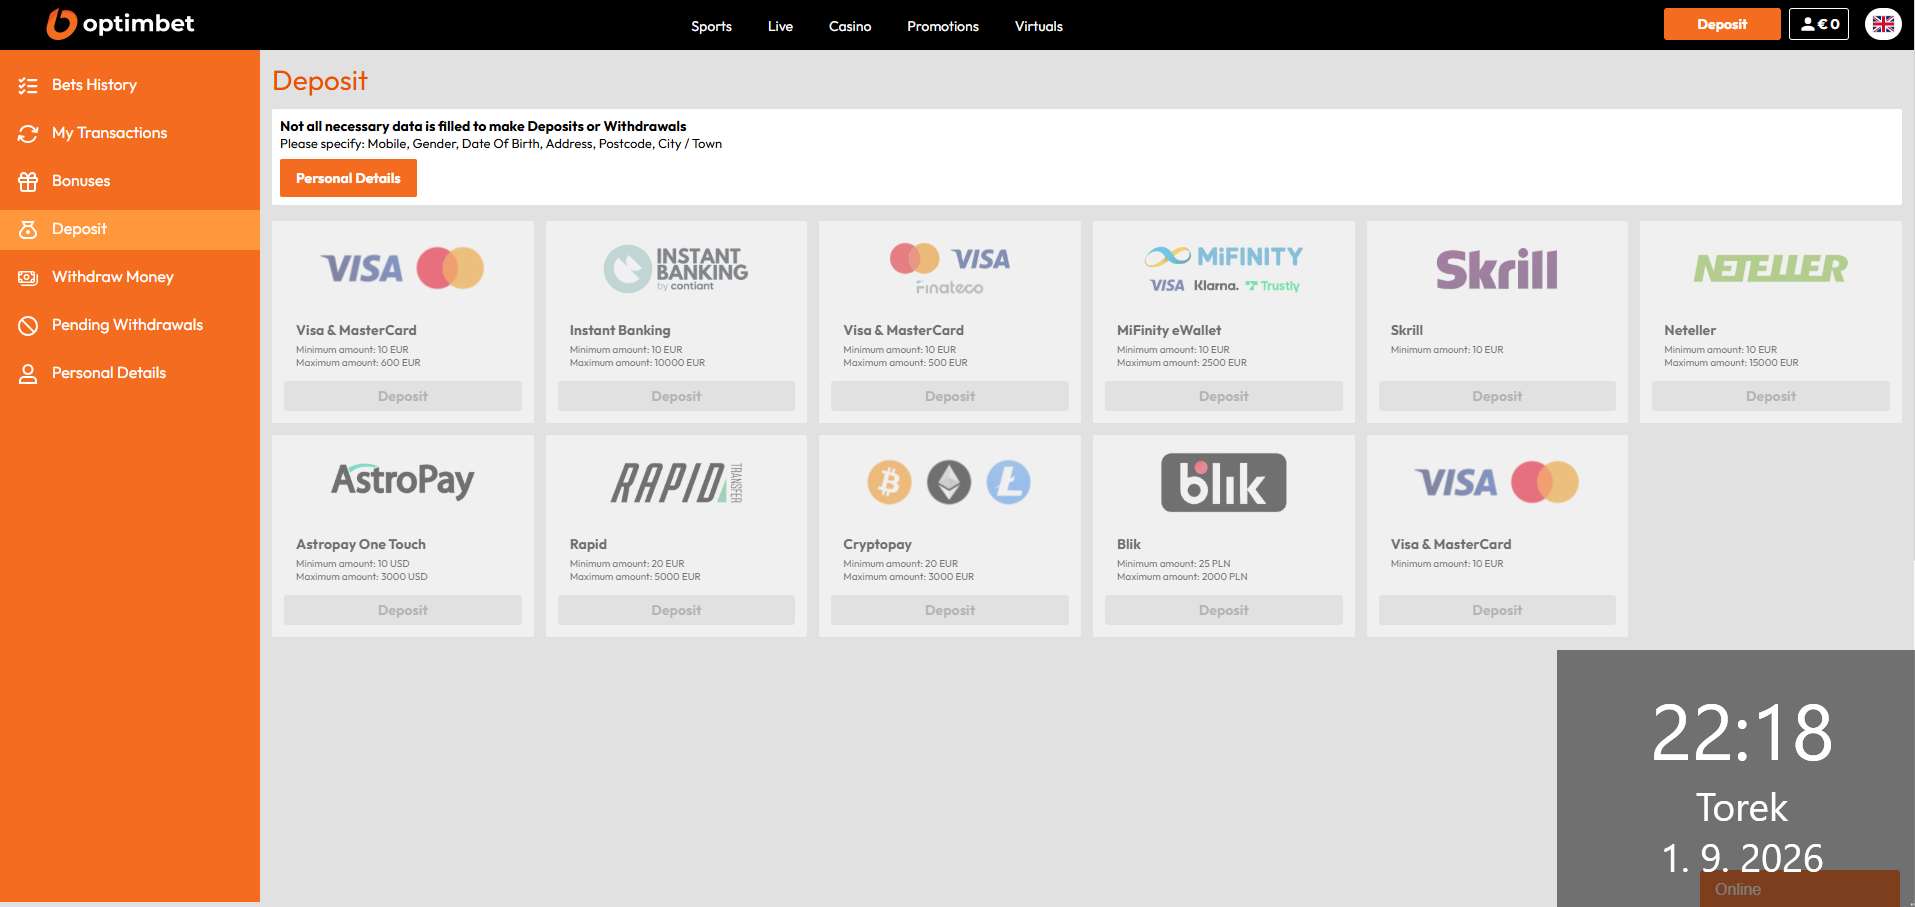The image size is (1915, 907).
Task: Click the optimbet logo
Action: click(120, 24)
